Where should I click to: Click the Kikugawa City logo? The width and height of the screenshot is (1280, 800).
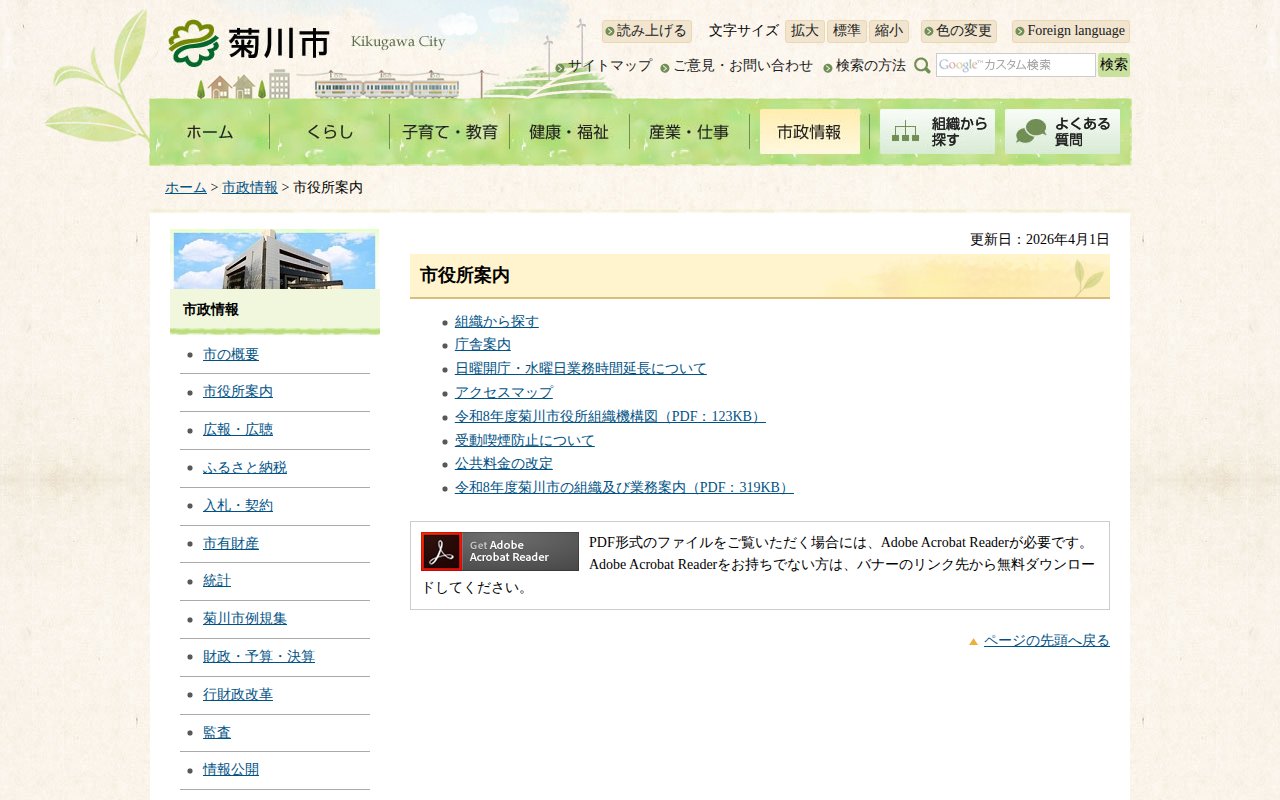click(307, 43)
